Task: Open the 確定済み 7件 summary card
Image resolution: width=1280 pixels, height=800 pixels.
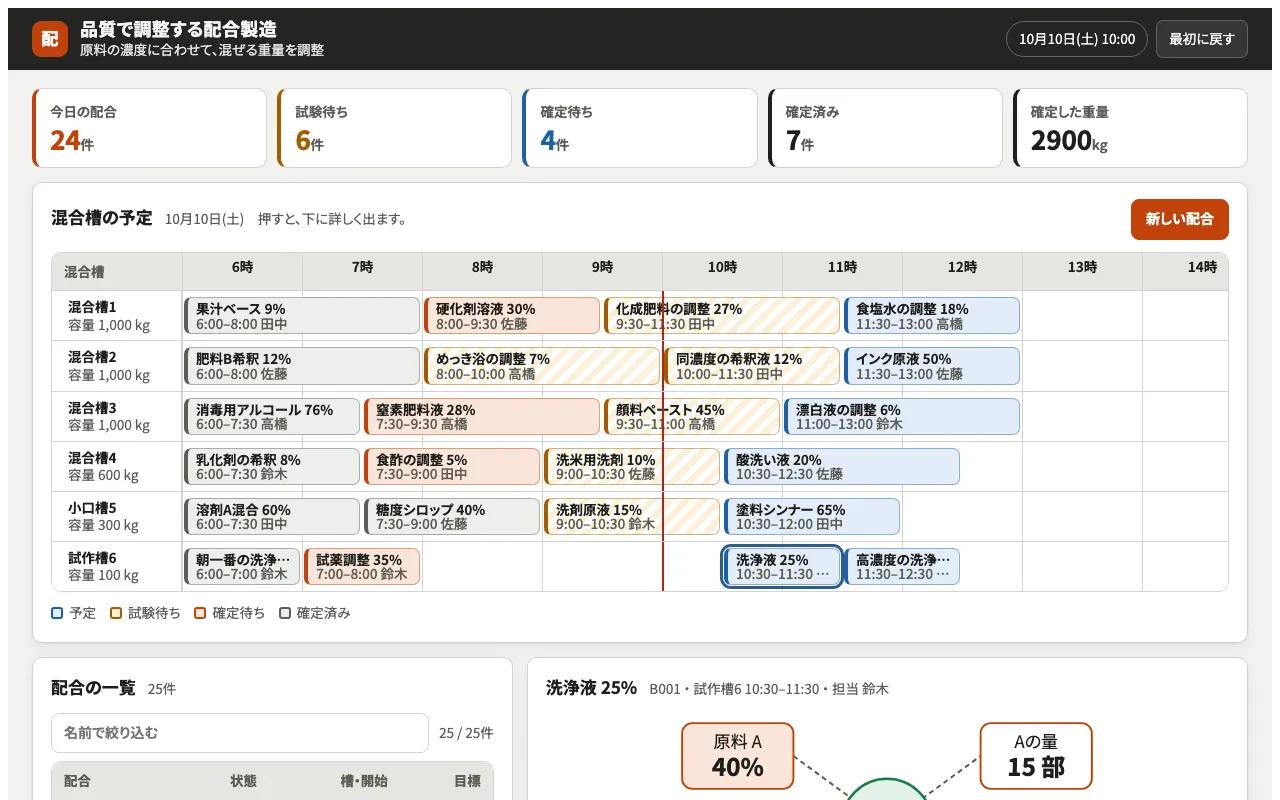Action: point(885,128)
